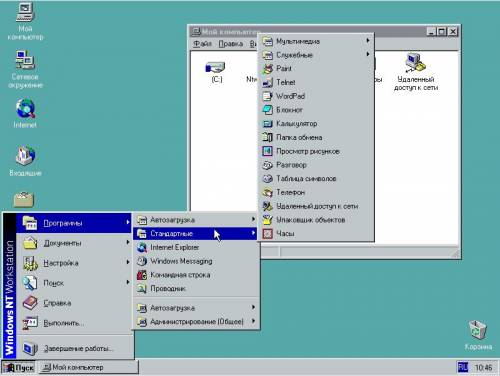Click the RU language indicator in tray
This screenshot has height=376, width=500.
(x=463, y=367)
